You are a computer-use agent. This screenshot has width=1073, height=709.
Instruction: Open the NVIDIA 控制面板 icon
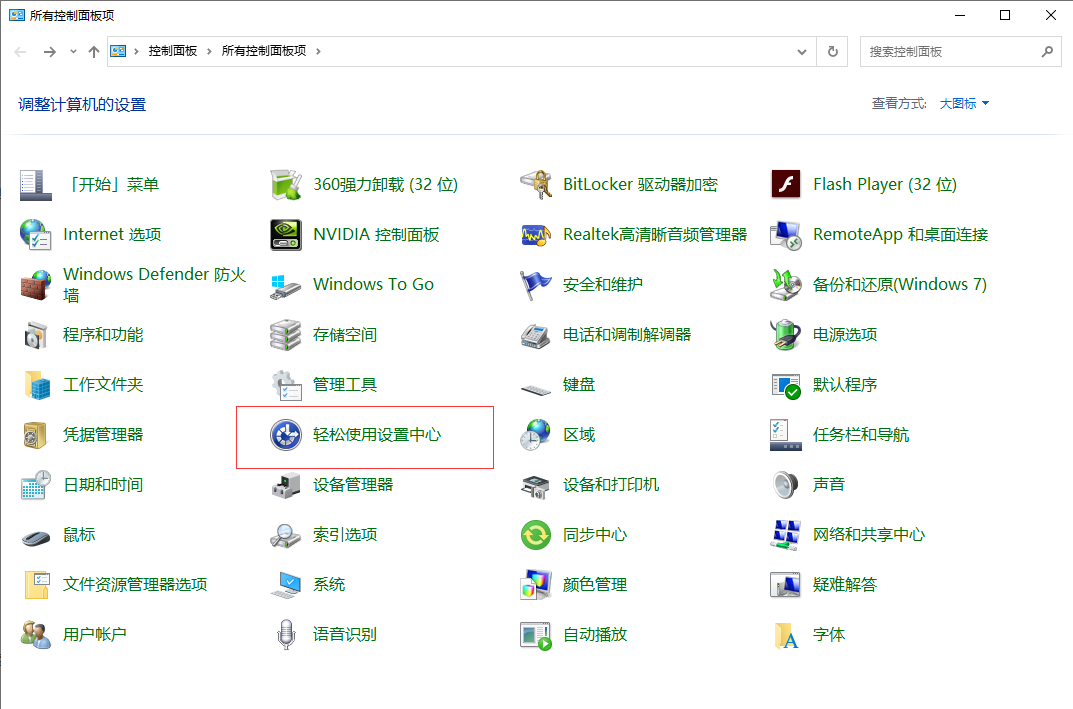[x=286, y=235]
